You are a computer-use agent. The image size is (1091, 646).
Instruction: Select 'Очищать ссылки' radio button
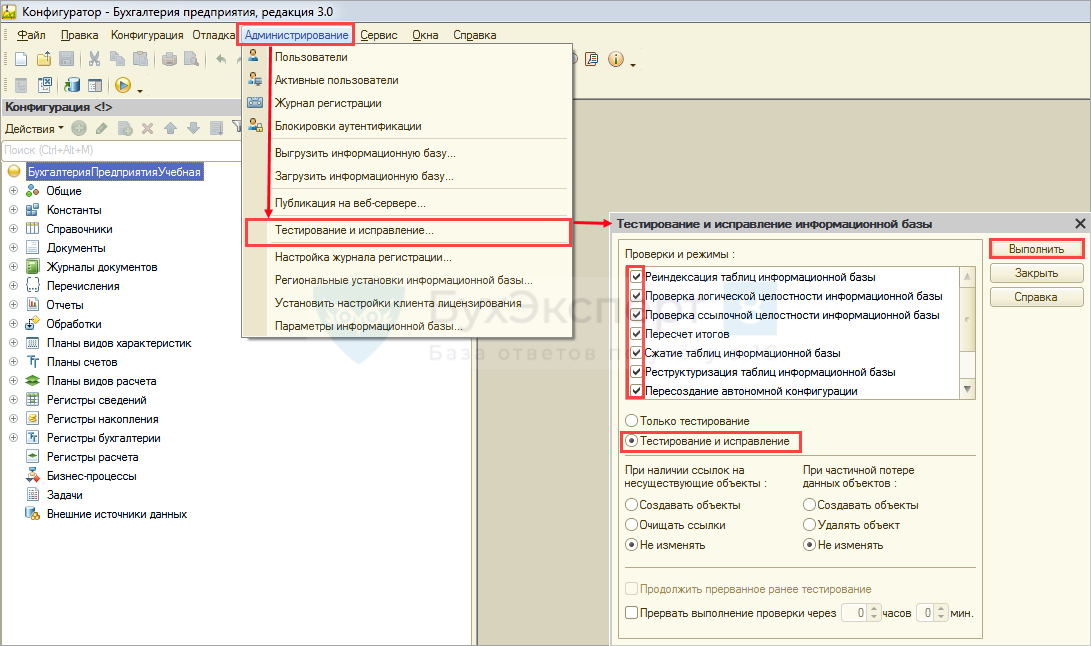click(x=632, y=524)
